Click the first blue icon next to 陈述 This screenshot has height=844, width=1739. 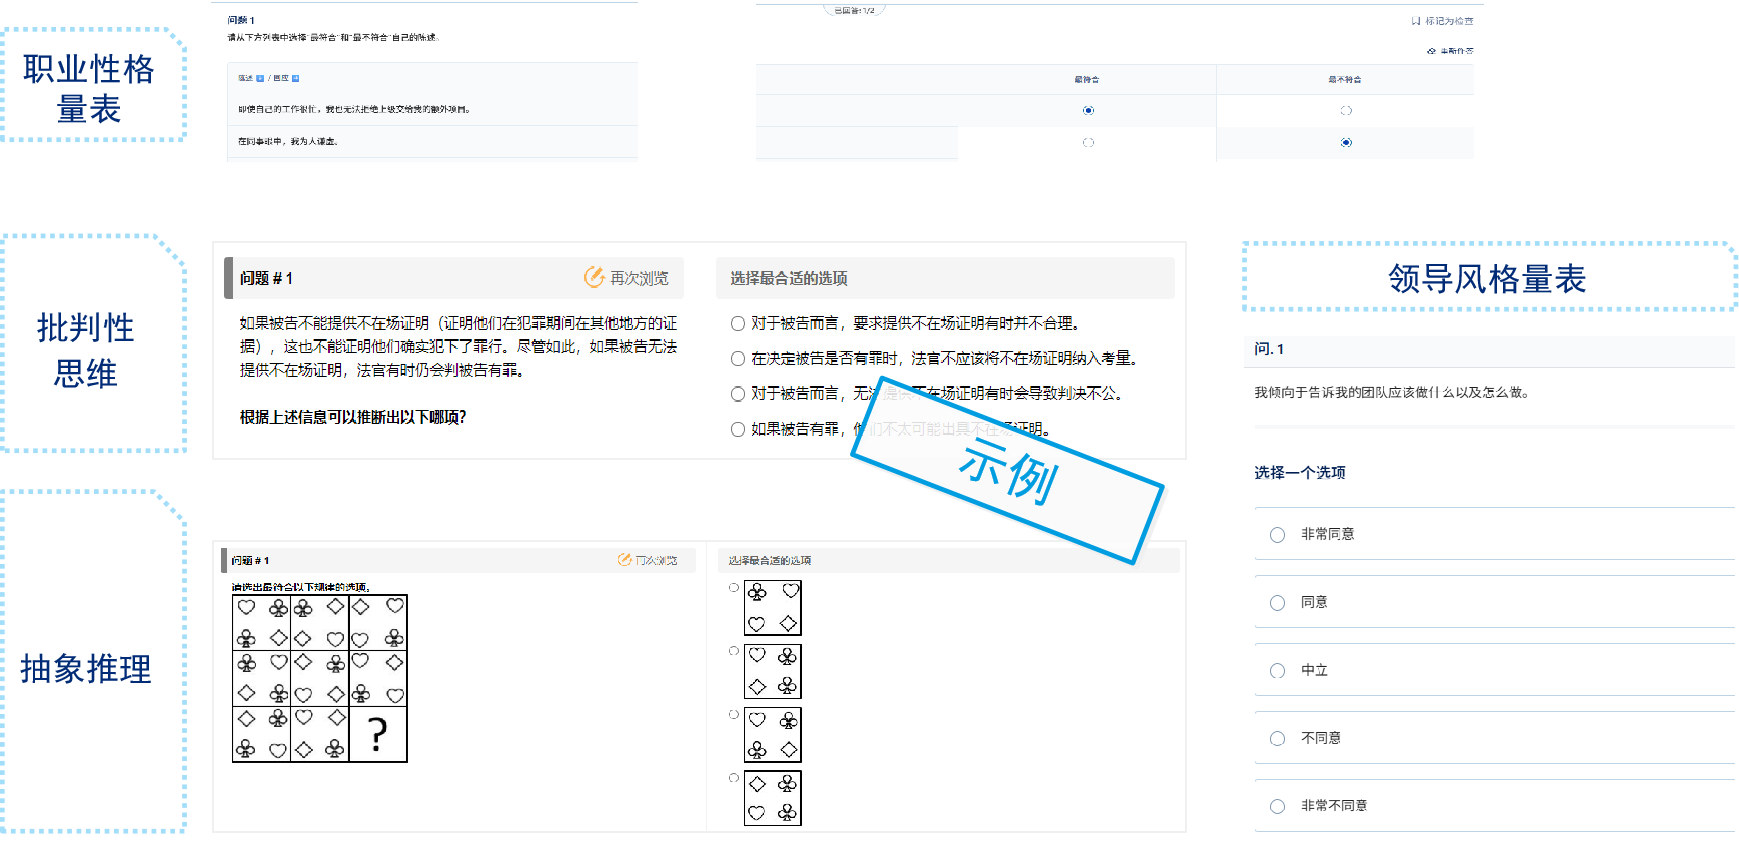[x=260, y=78]
